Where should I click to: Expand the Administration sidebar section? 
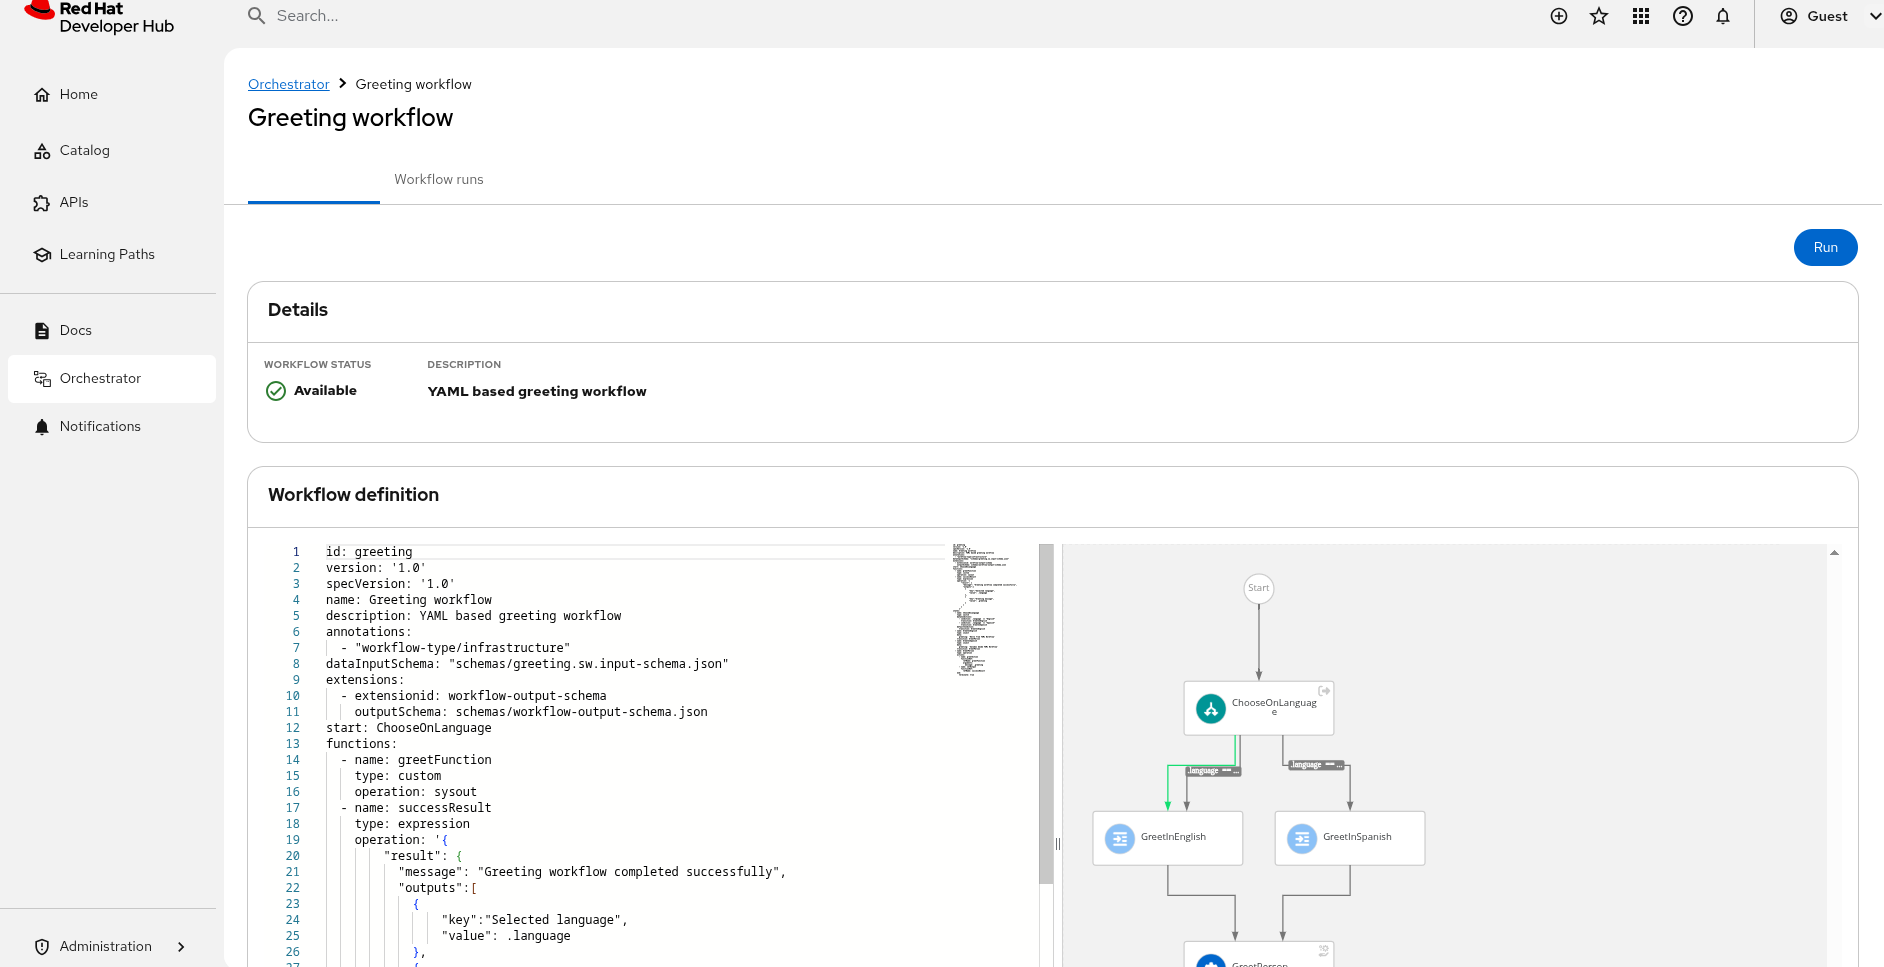(x=110, y=946)
